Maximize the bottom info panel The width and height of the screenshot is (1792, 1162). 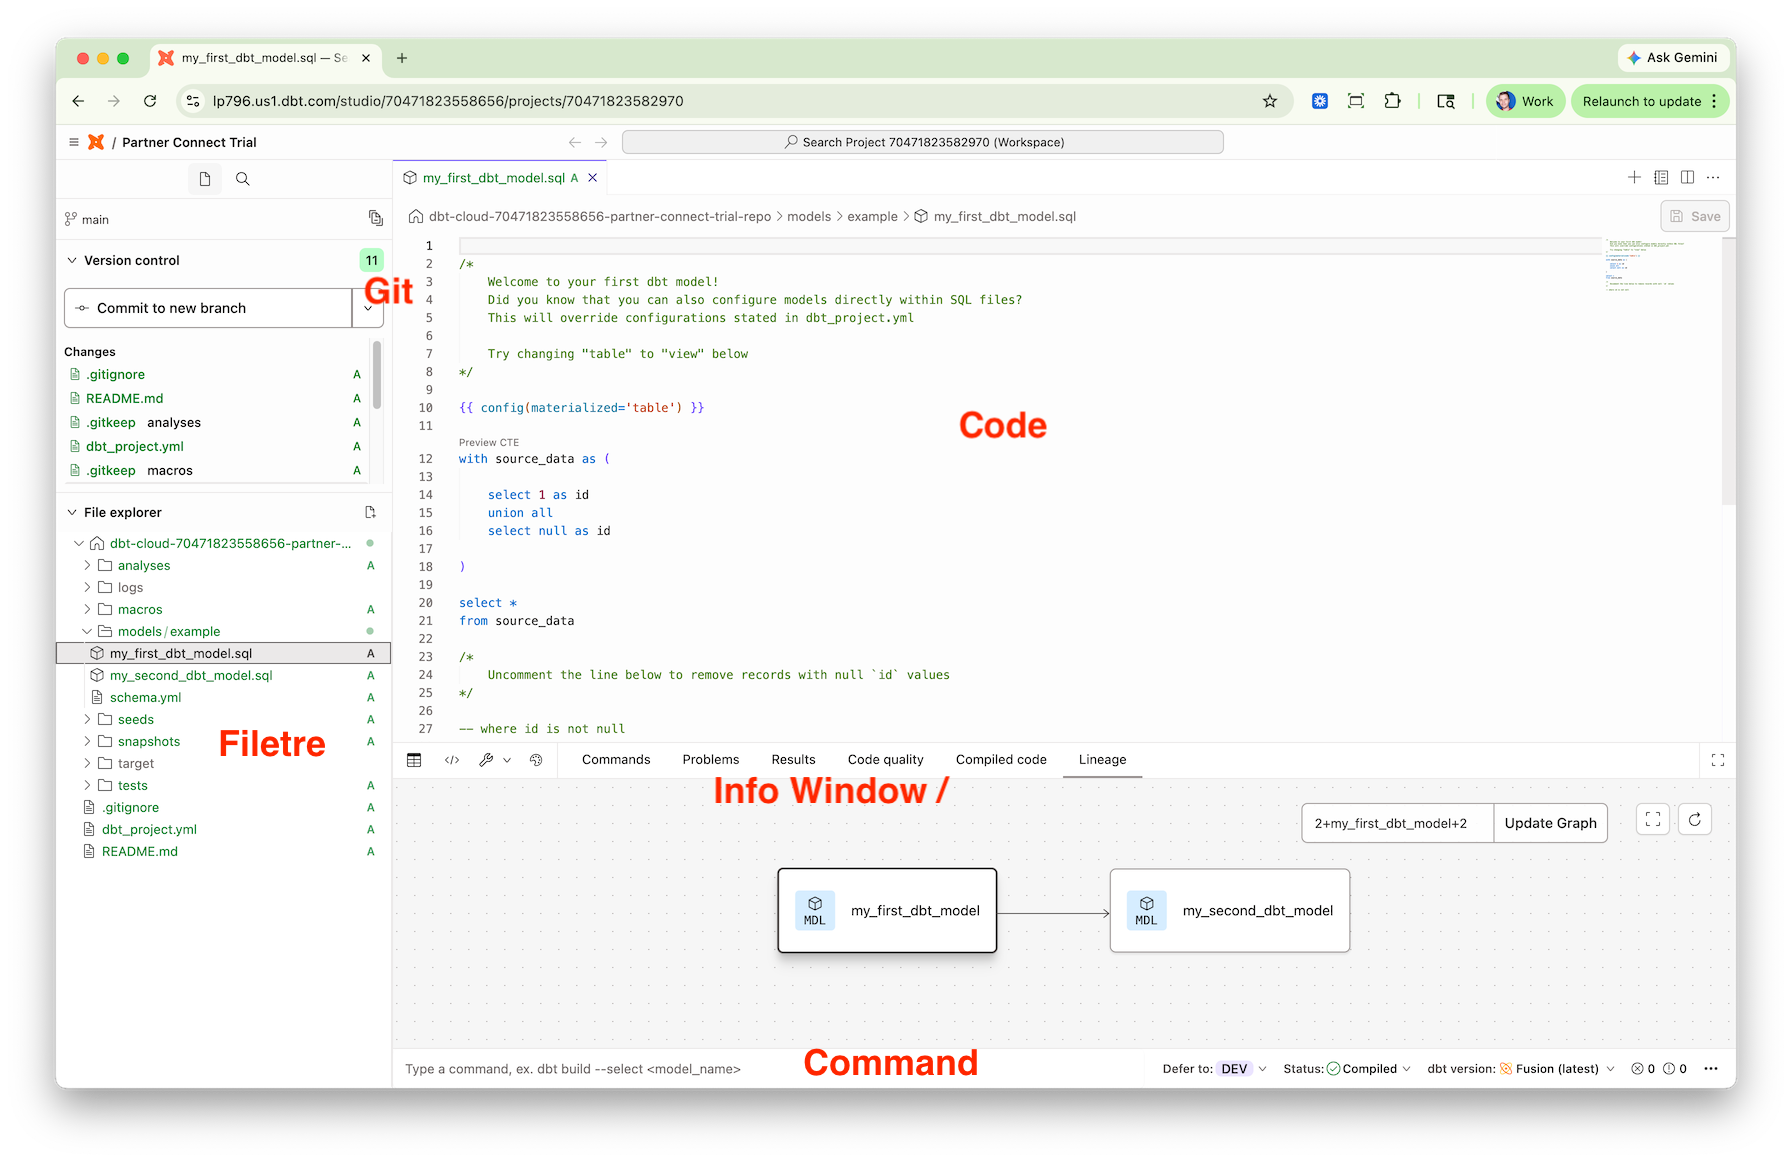[x=1718, y=760]
